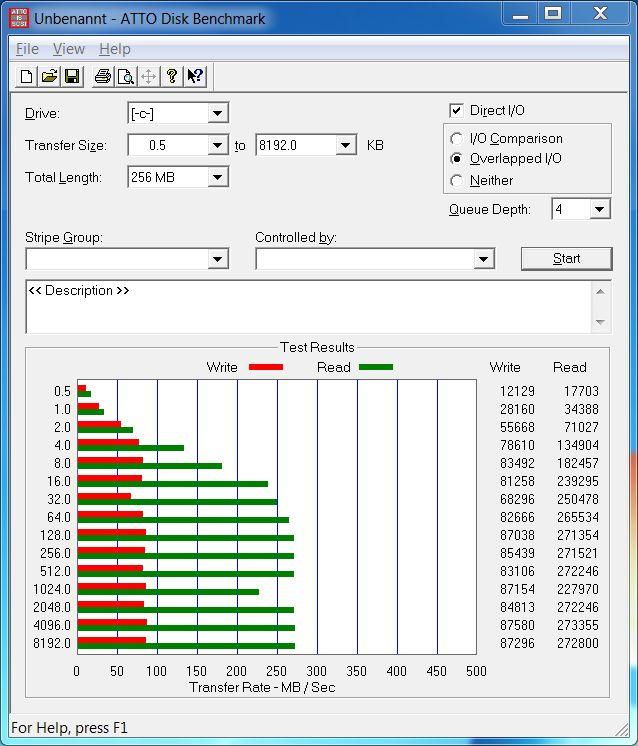The image size is (638, 746).
Task: Click the question mark About icon
Action: (172, 76)
